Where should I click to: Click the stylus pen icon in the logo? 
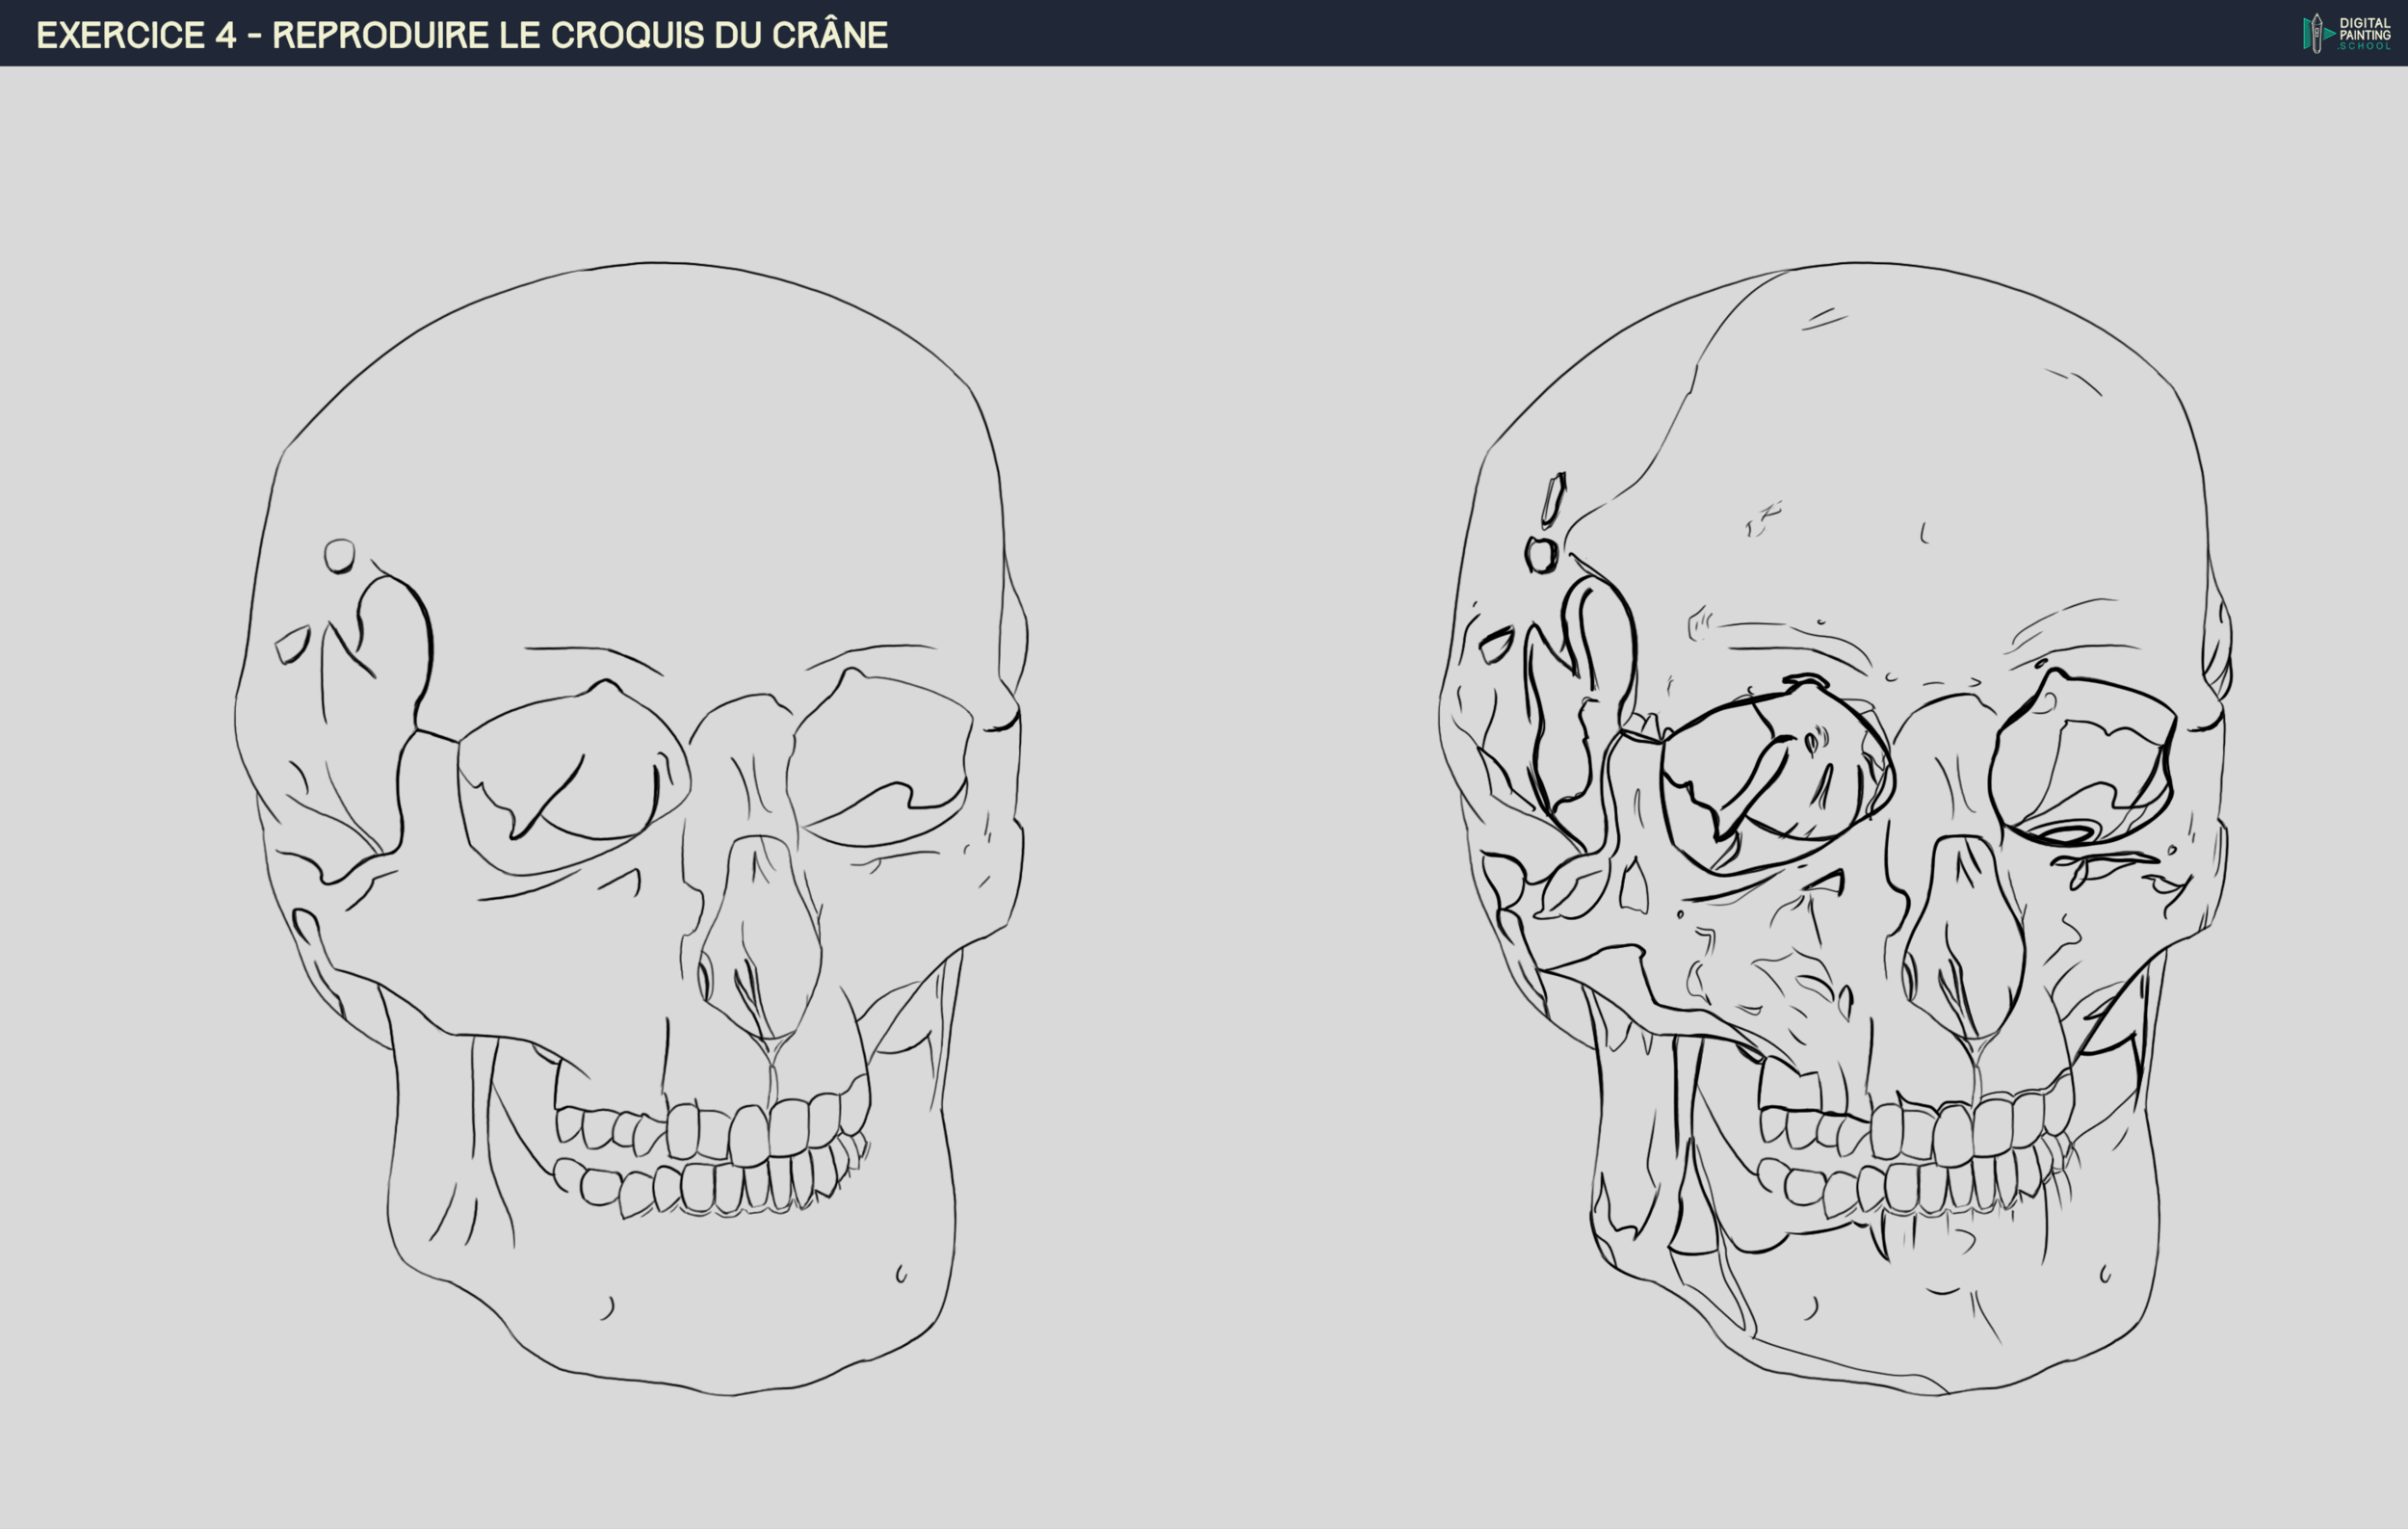[2317, 32]
